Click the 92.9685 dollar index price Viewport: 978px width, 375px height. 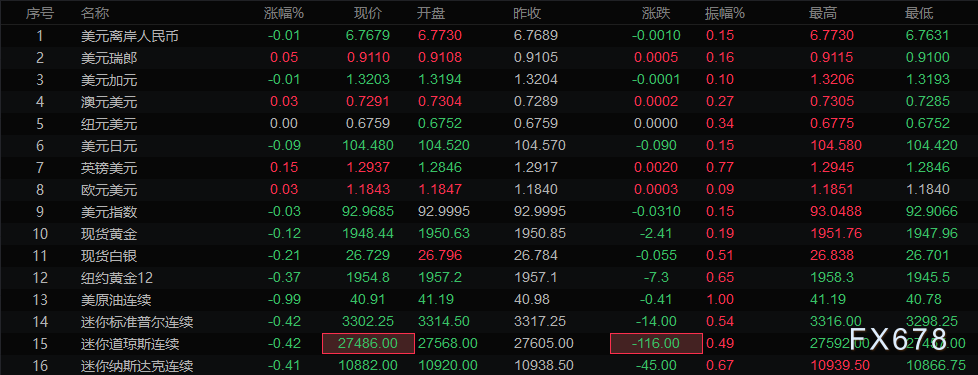[x=368, y=212]
